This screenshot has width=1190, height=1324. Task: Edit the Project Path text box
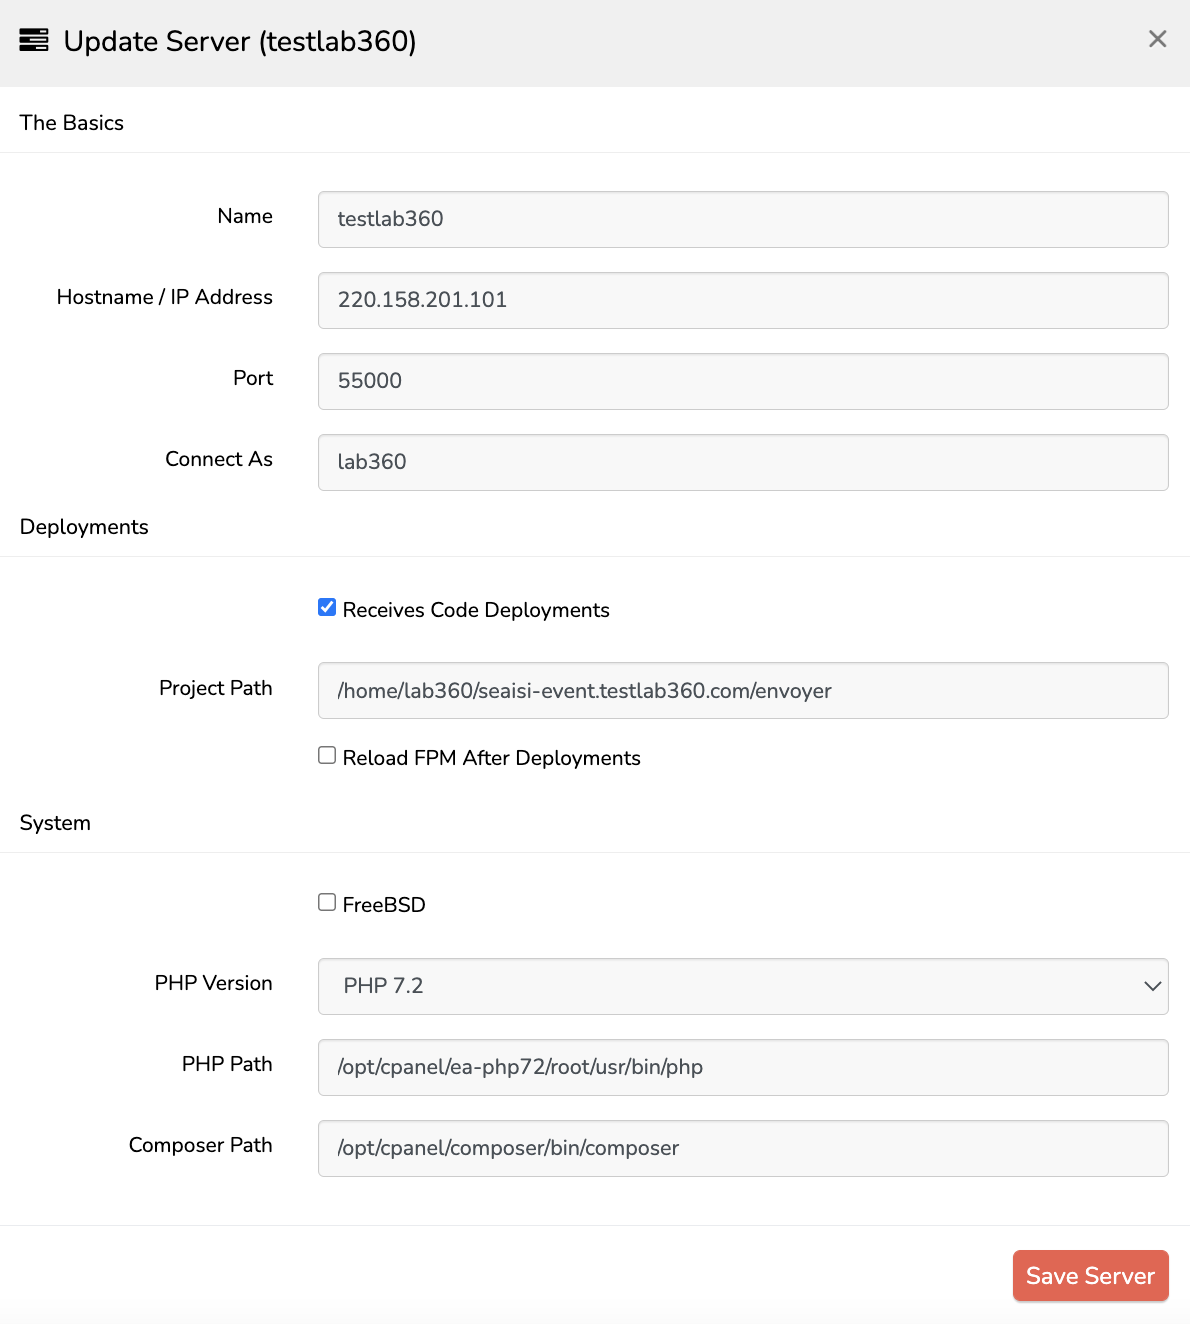742,690
